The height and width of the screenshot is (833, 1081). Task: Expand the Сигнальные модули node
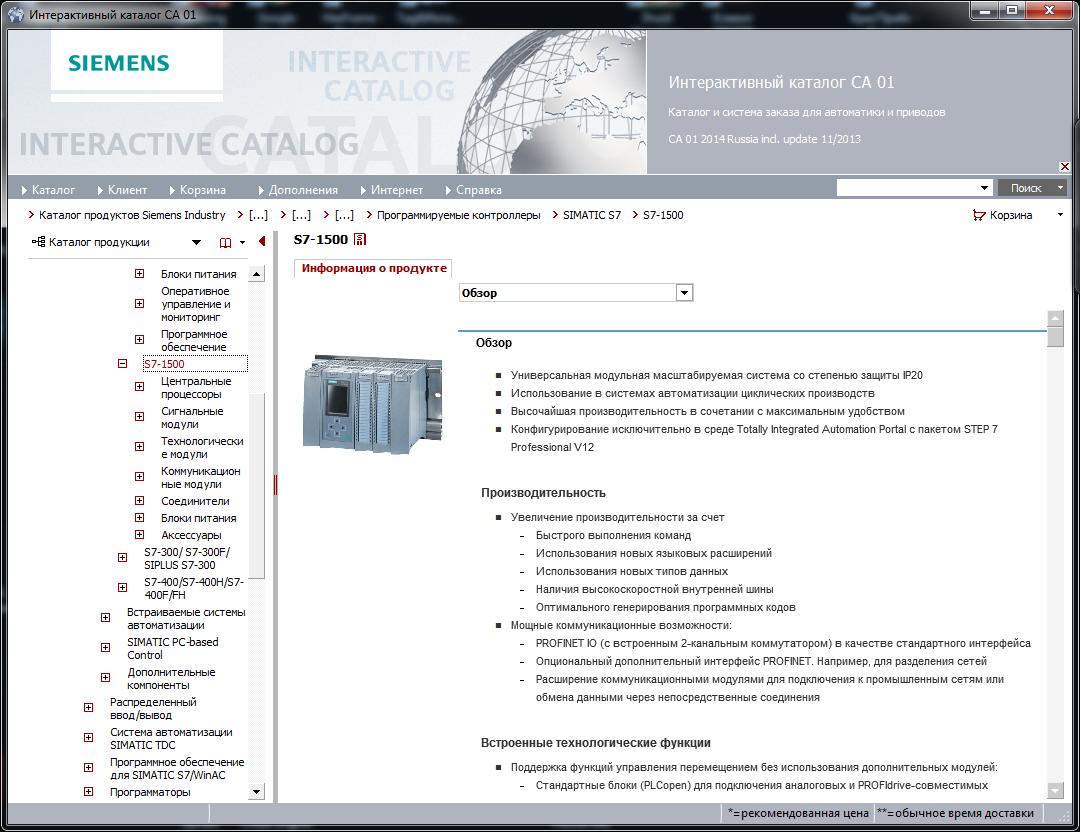(139, 416)
